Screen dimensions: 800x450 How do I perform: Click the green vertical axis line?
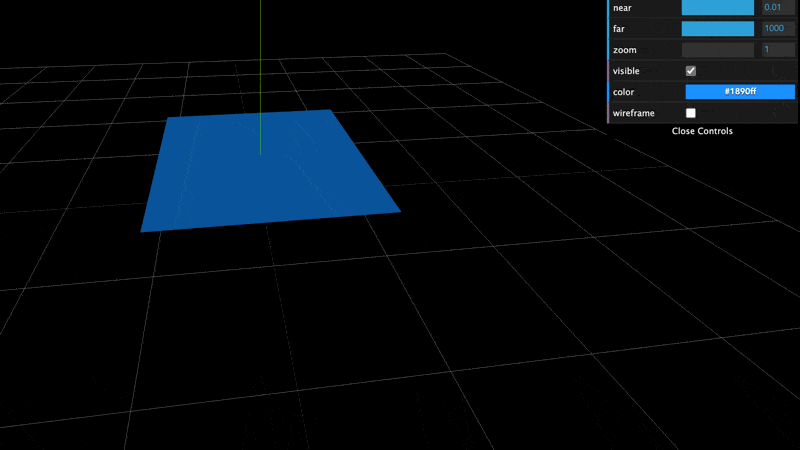pyautogui.click(x=260, y=60)
